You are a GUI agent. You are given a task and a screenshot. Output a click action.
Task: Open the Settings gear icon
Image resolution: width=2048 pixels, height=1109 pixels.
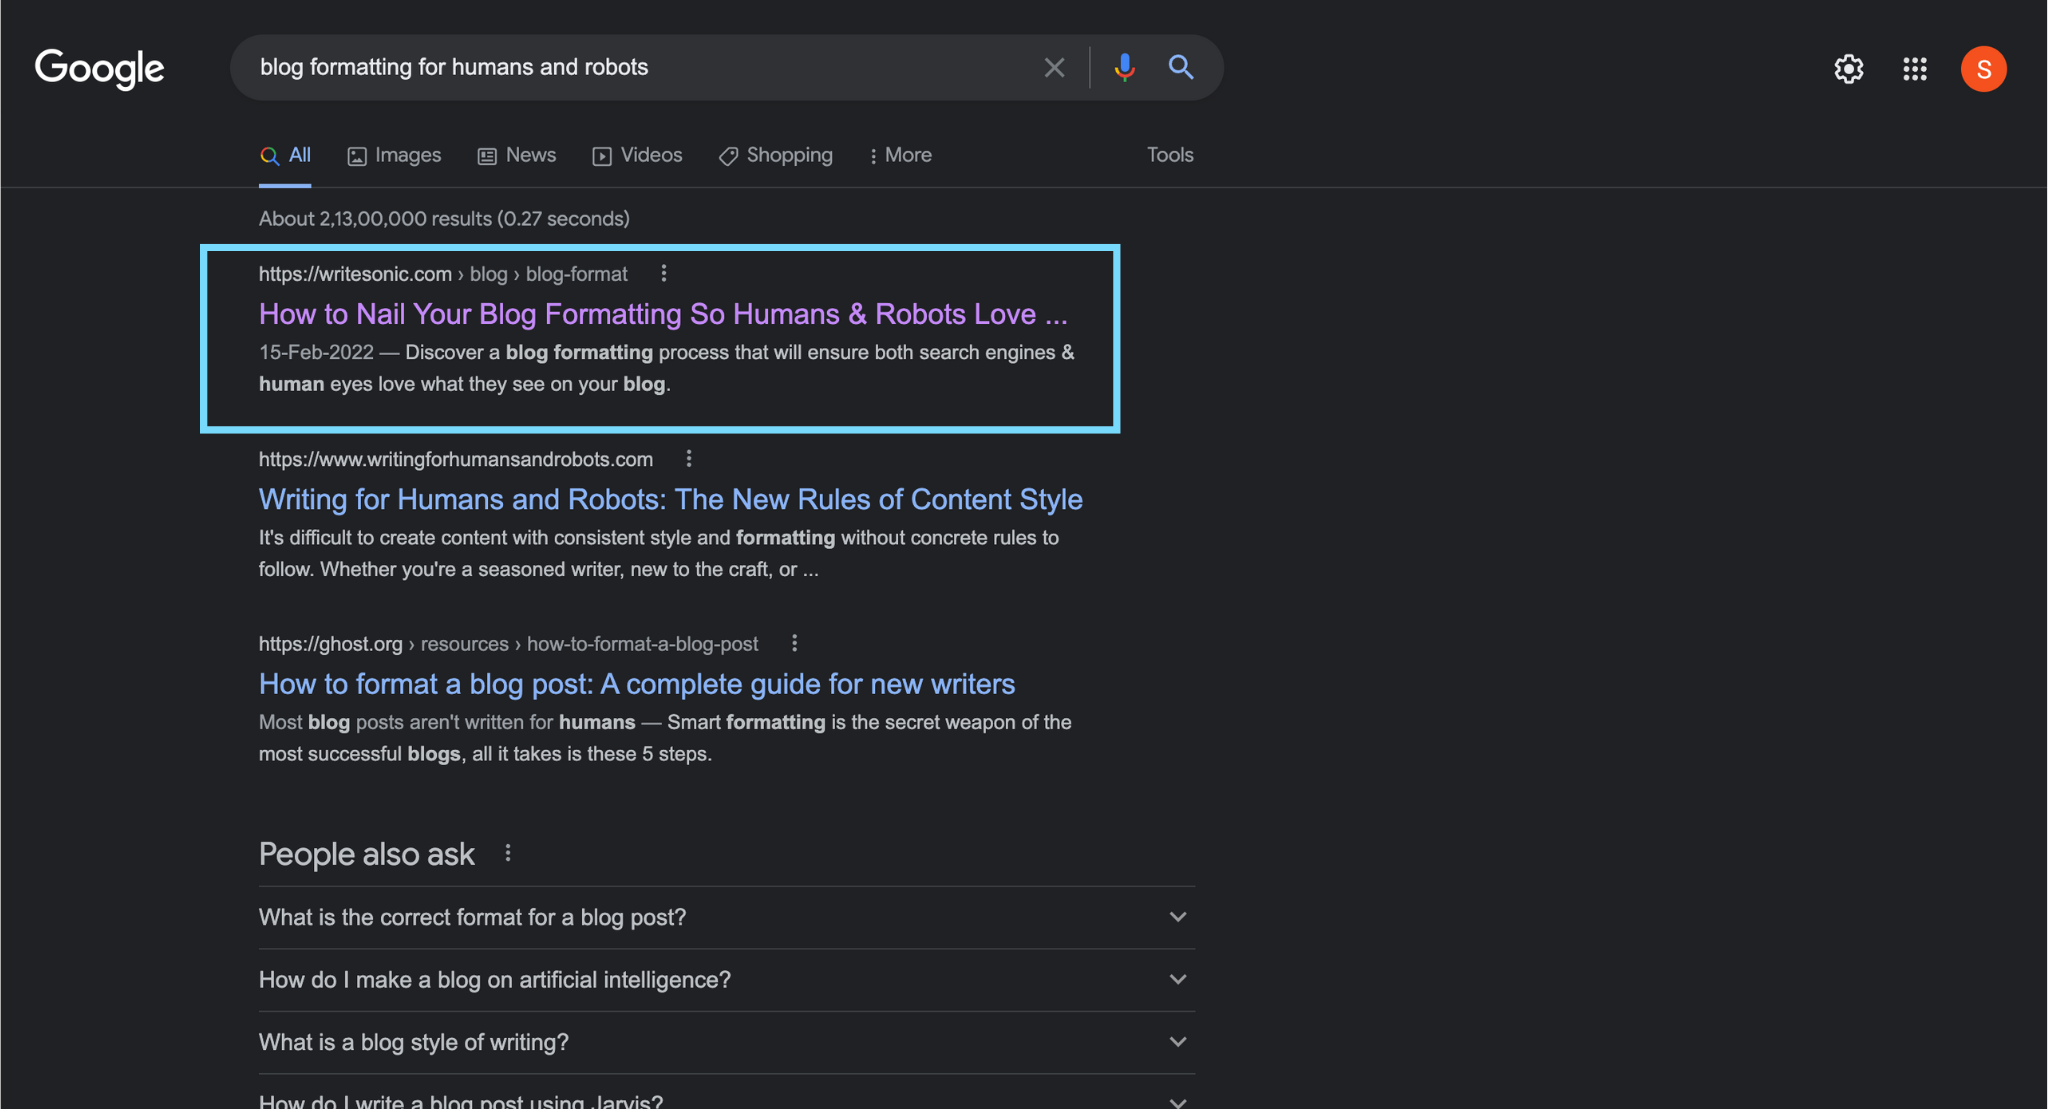1848,69
